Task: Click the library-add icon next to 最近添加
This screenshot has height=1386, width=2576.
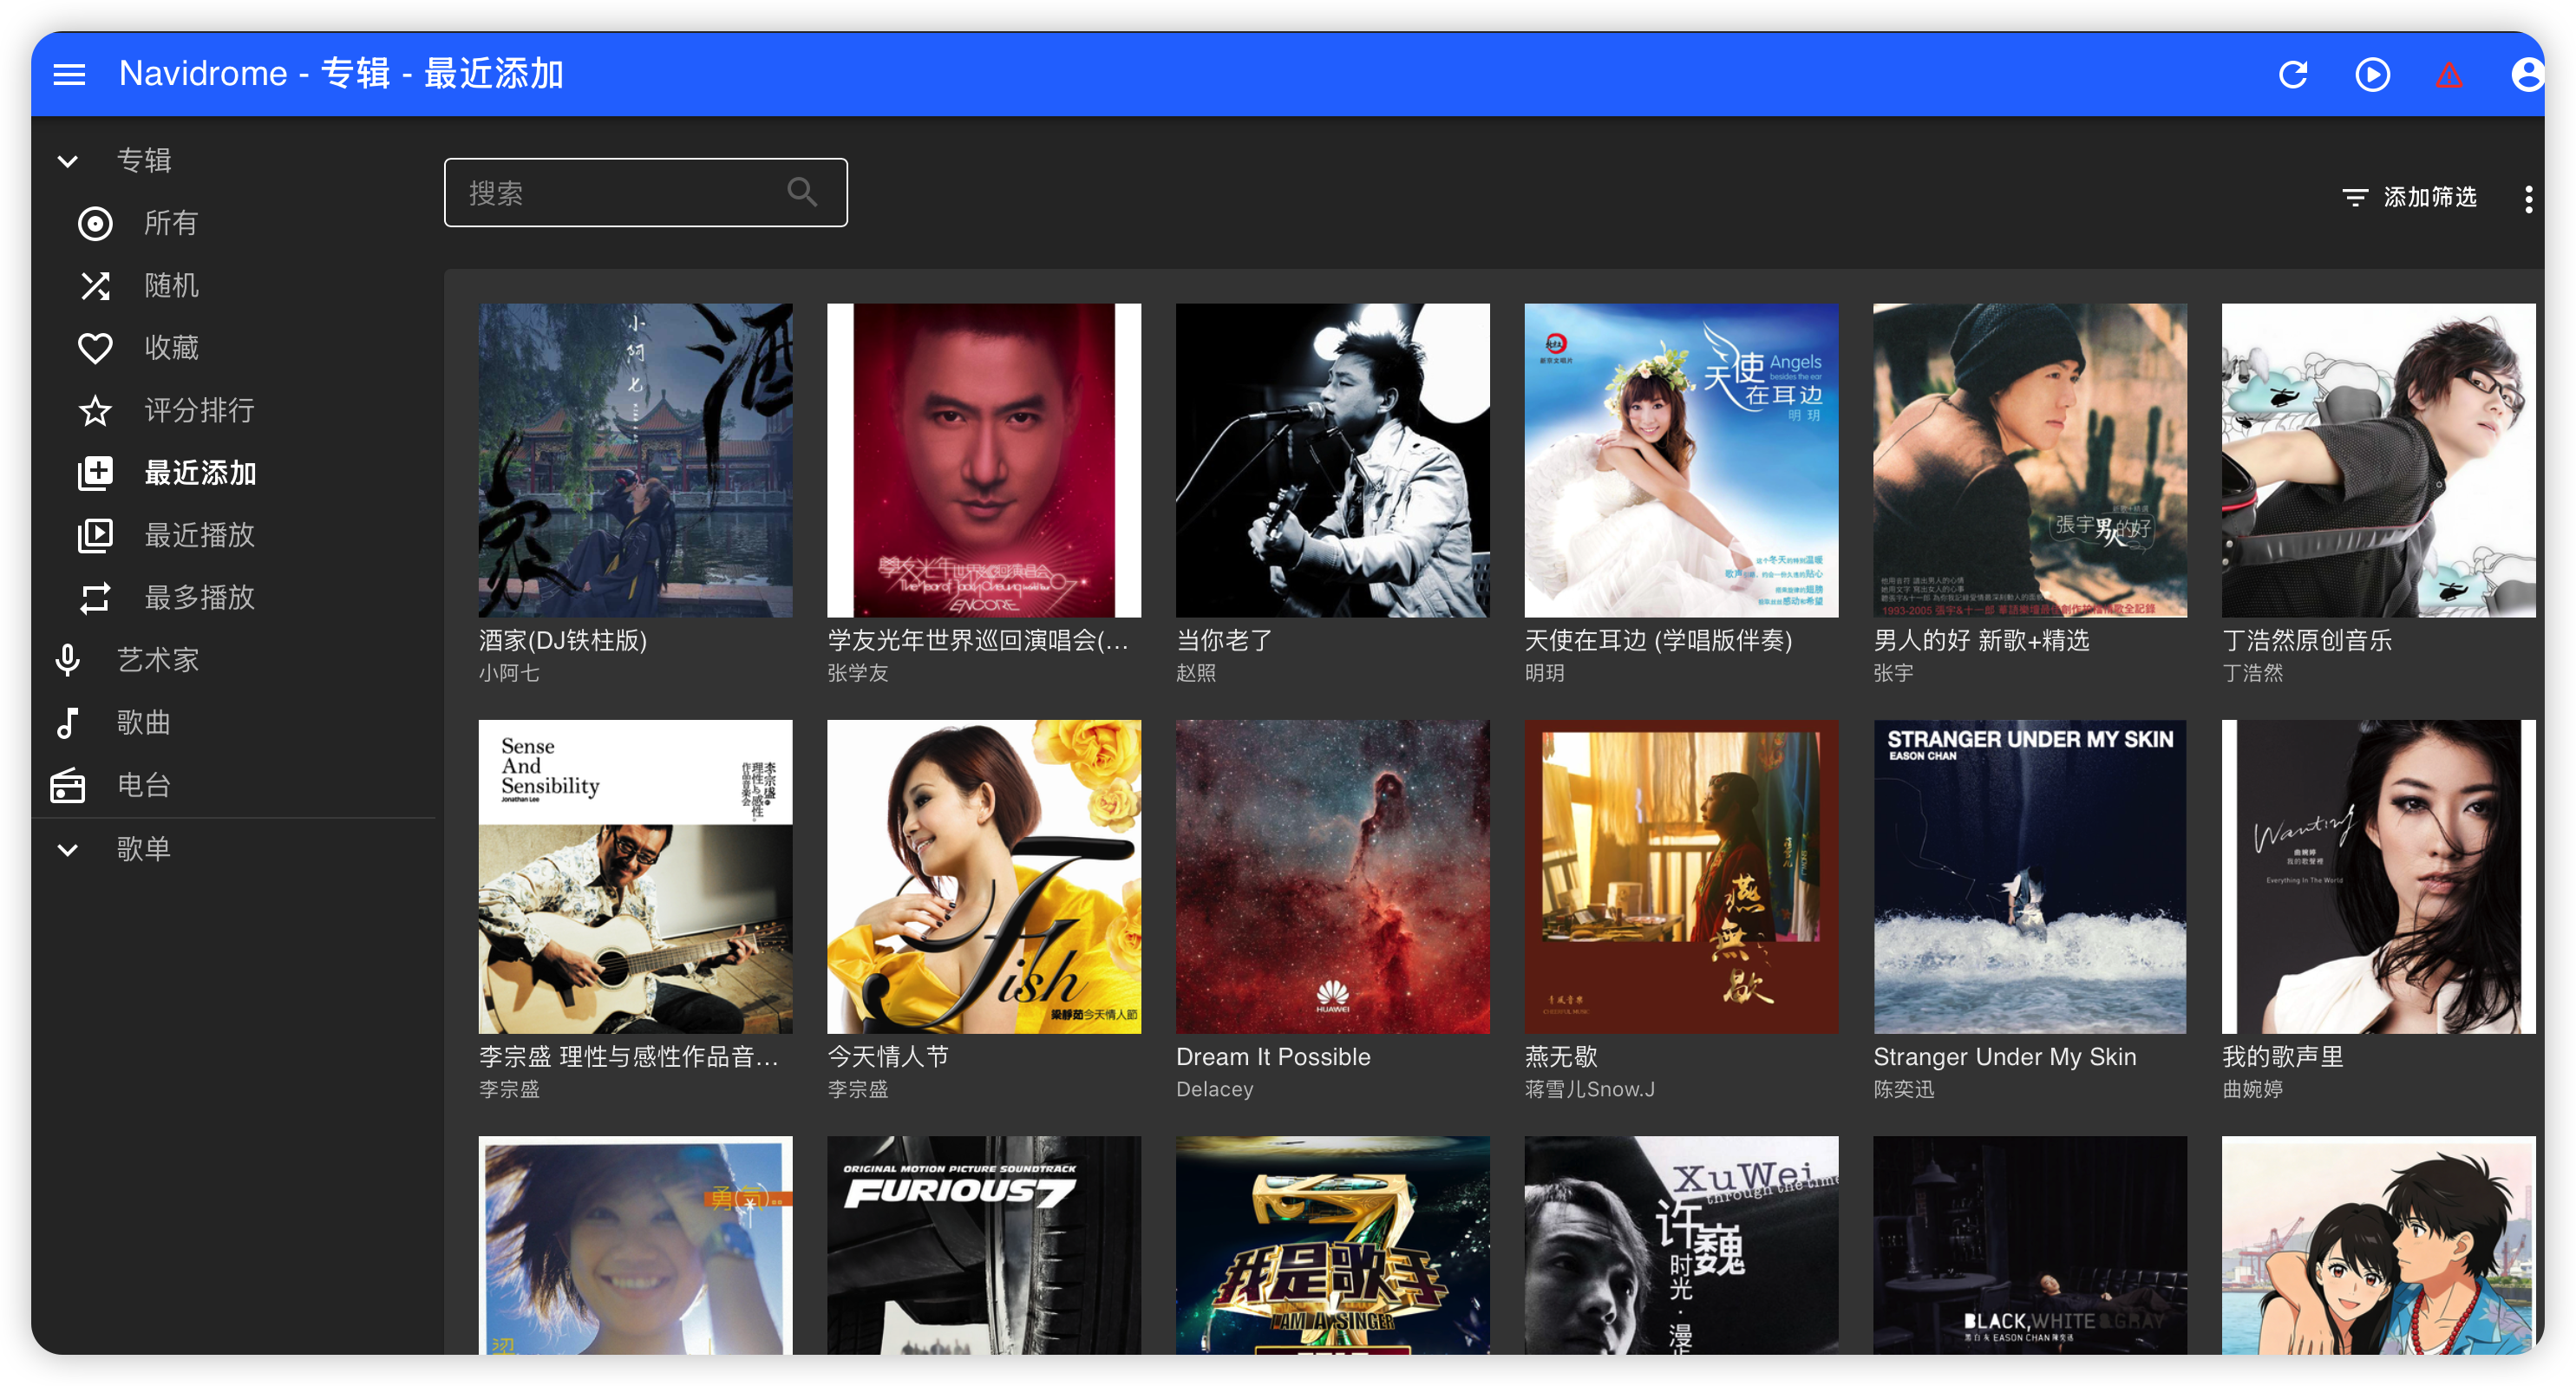Action: [95, 473]
